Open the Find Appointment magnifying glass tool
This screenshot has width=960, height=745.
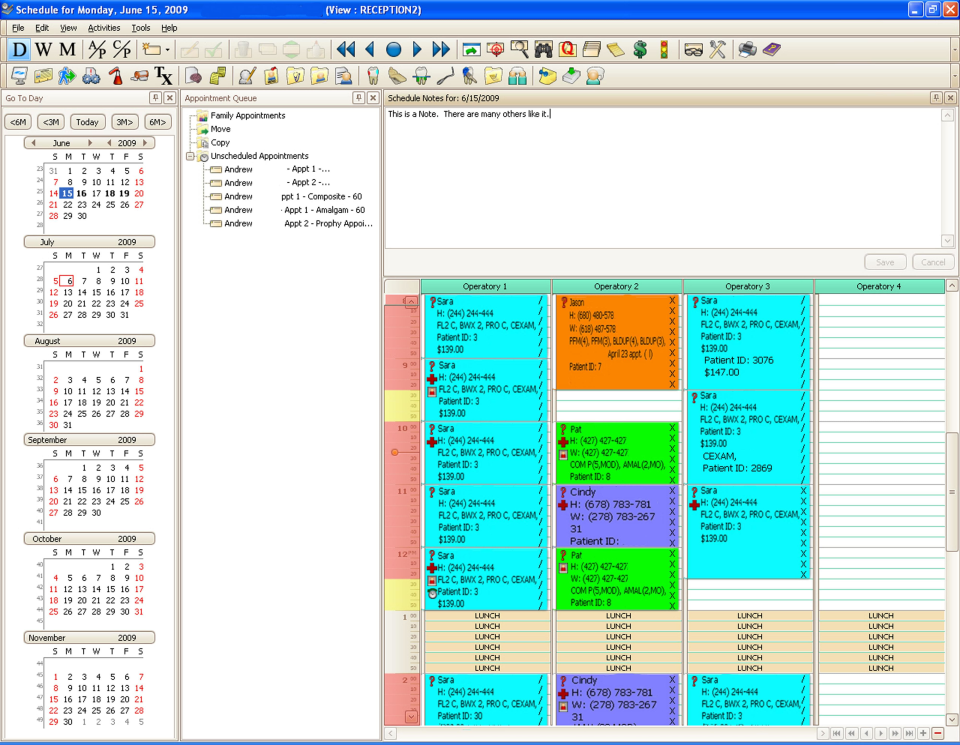(522, 47)
